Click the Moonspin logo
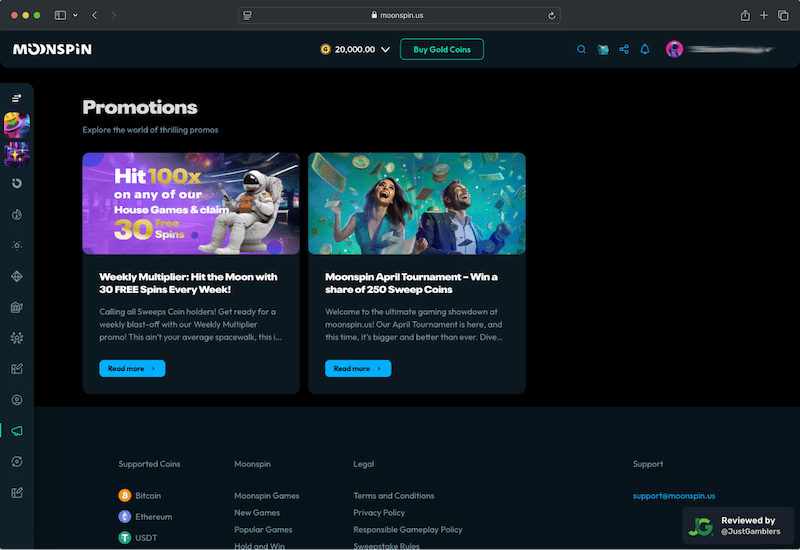This screenshot has height=550, width=800. 52,49
